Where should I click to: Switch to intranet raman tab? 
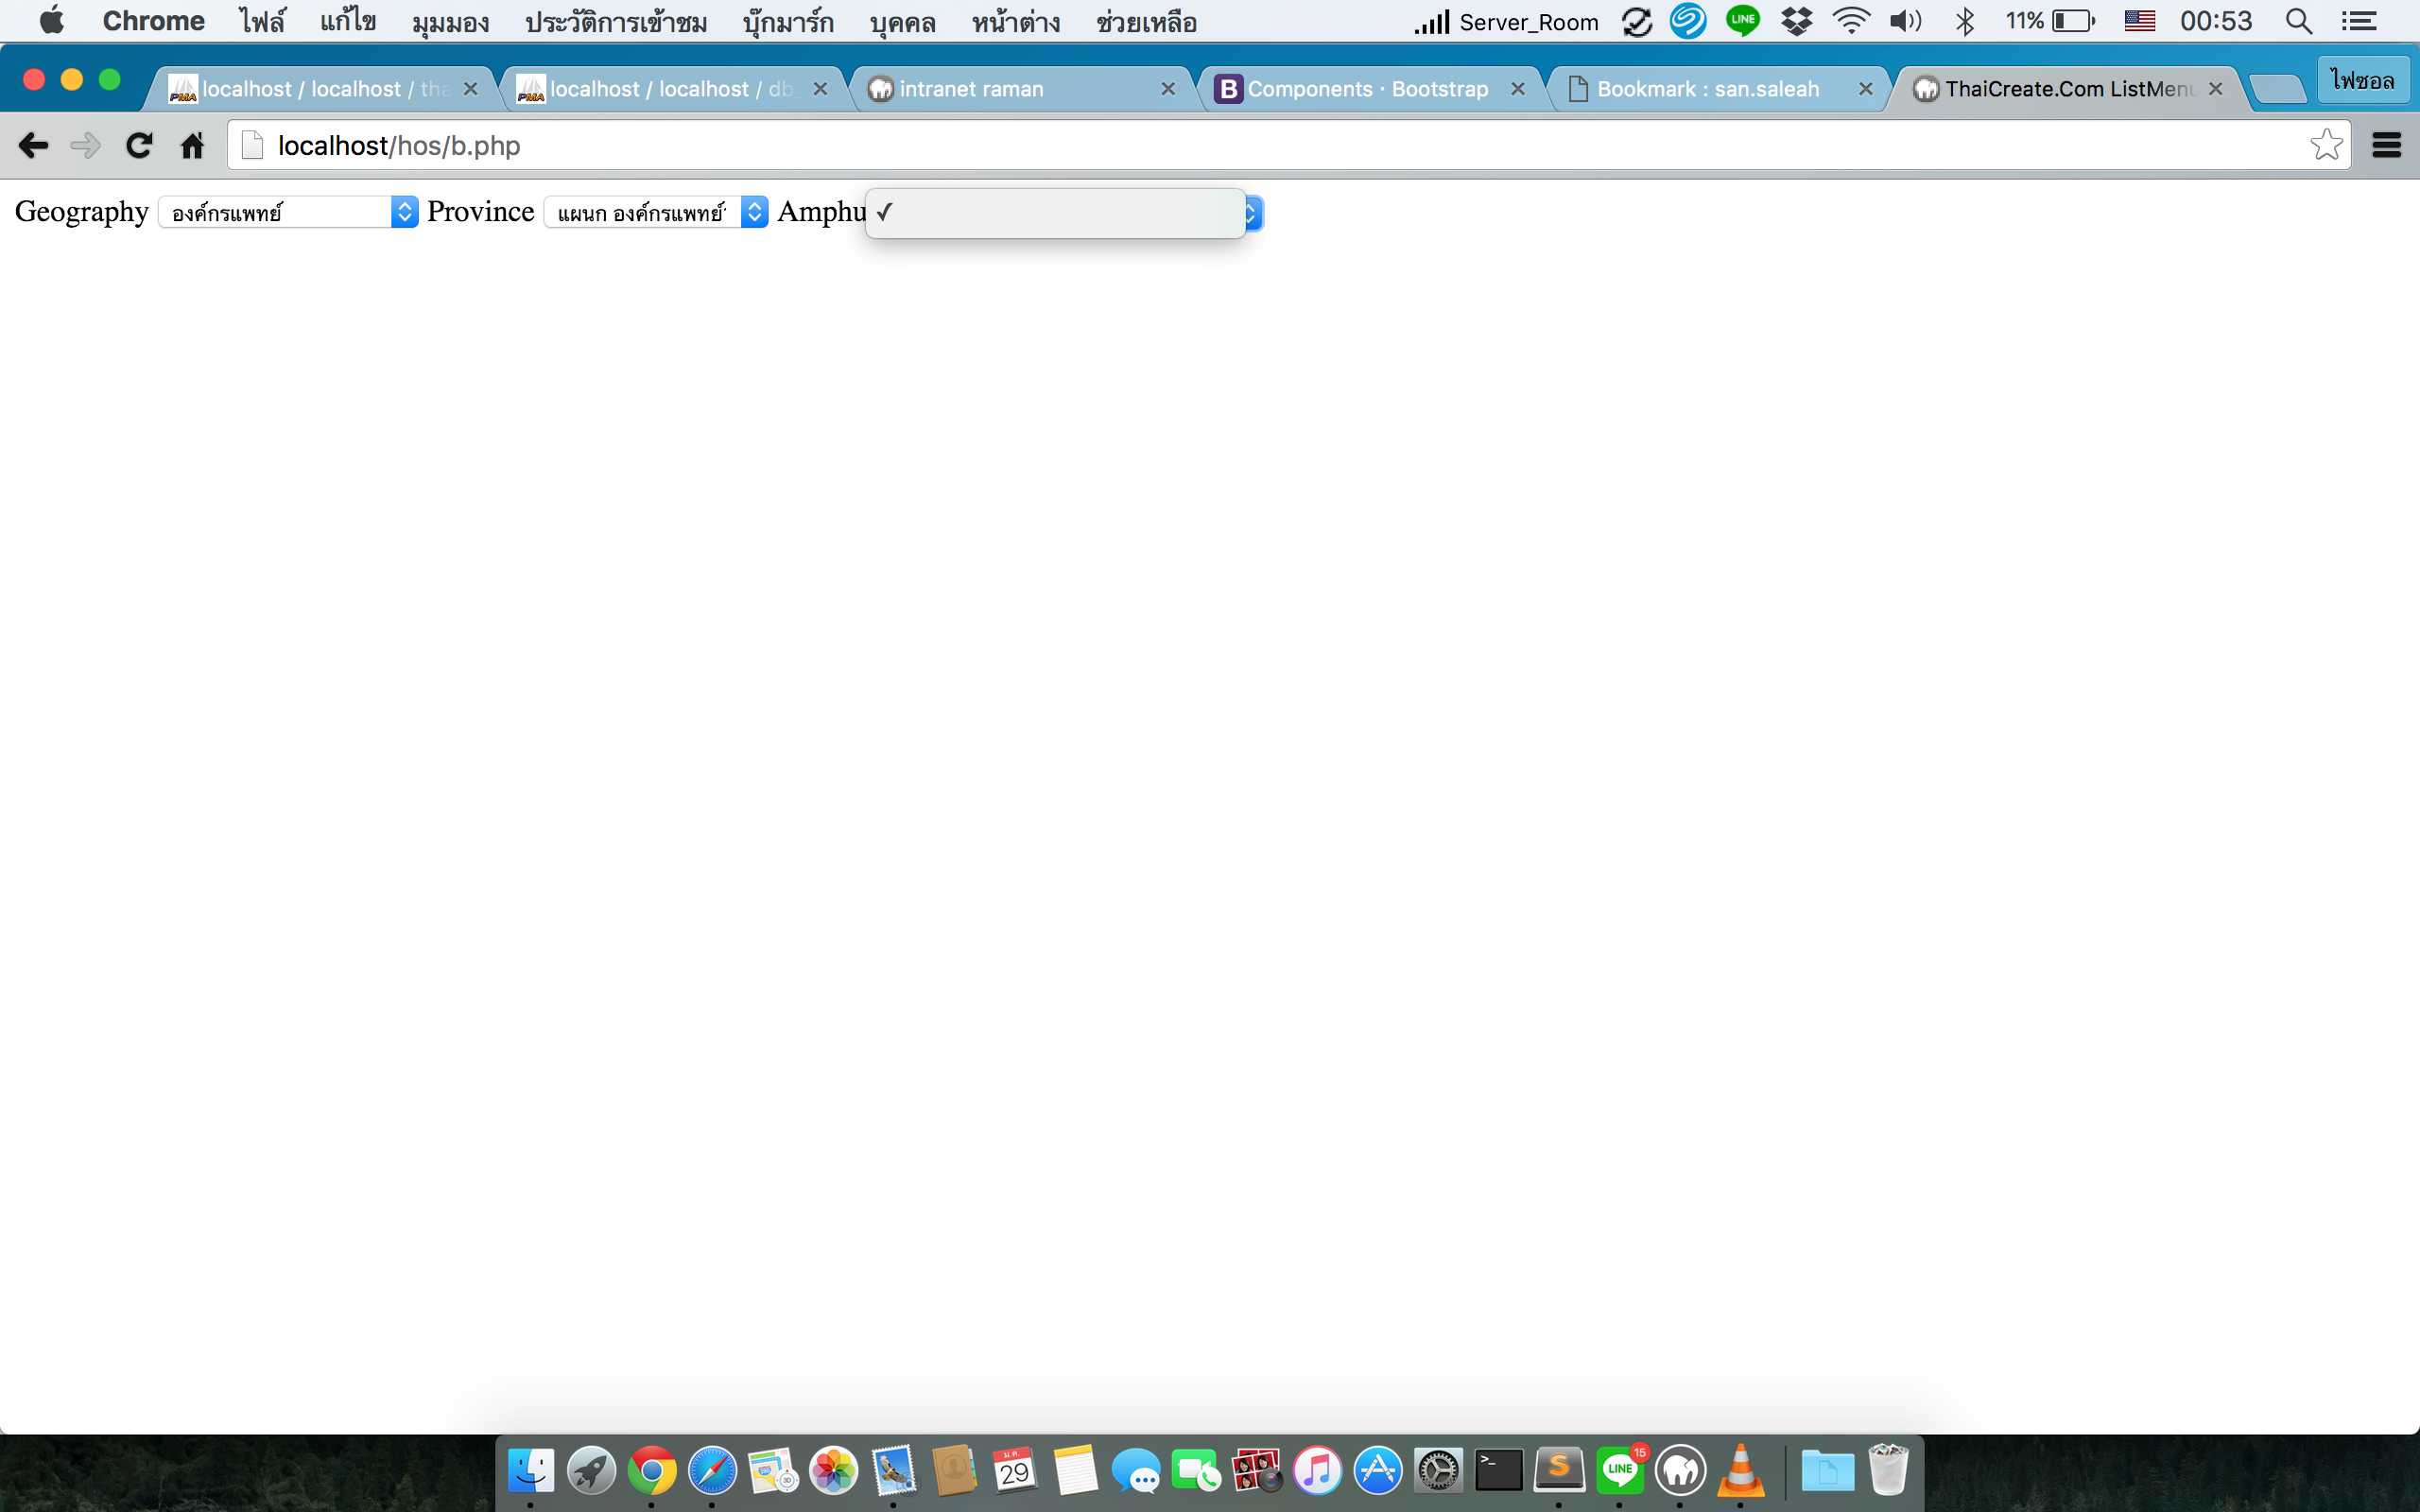(970, 89)
